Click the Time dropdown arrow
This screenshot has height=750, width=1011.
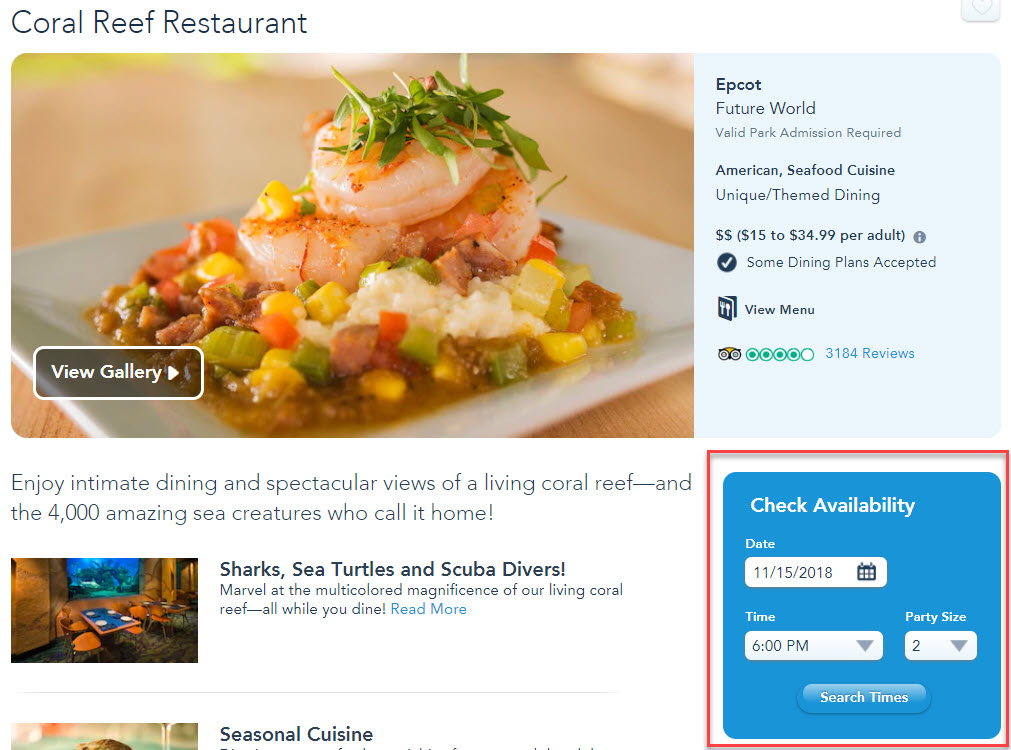[865, 646]
